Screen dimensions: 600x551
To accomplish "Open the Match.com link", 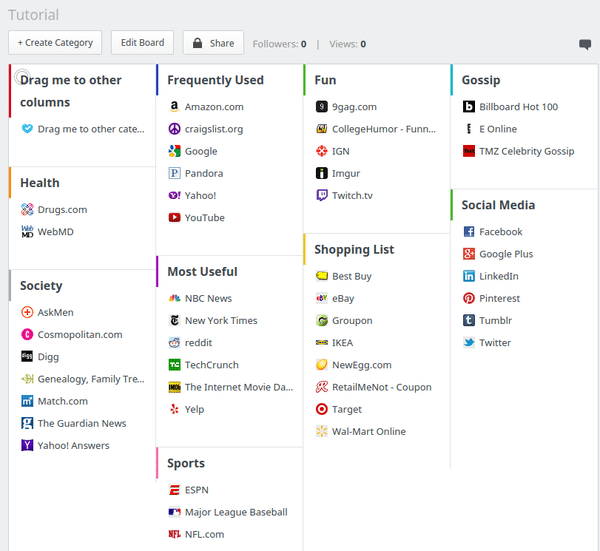I will click(x=63, y=401).
